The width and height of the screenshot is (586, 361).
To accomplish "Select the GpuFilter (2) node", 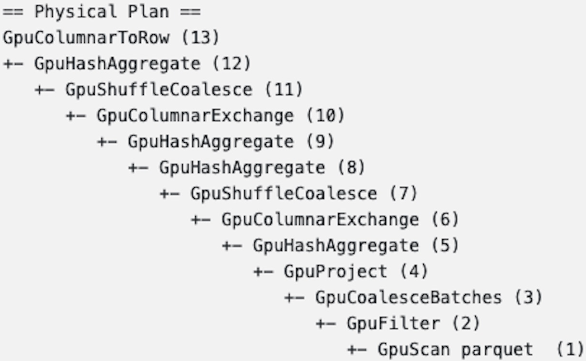I will (x=413, y=324).
